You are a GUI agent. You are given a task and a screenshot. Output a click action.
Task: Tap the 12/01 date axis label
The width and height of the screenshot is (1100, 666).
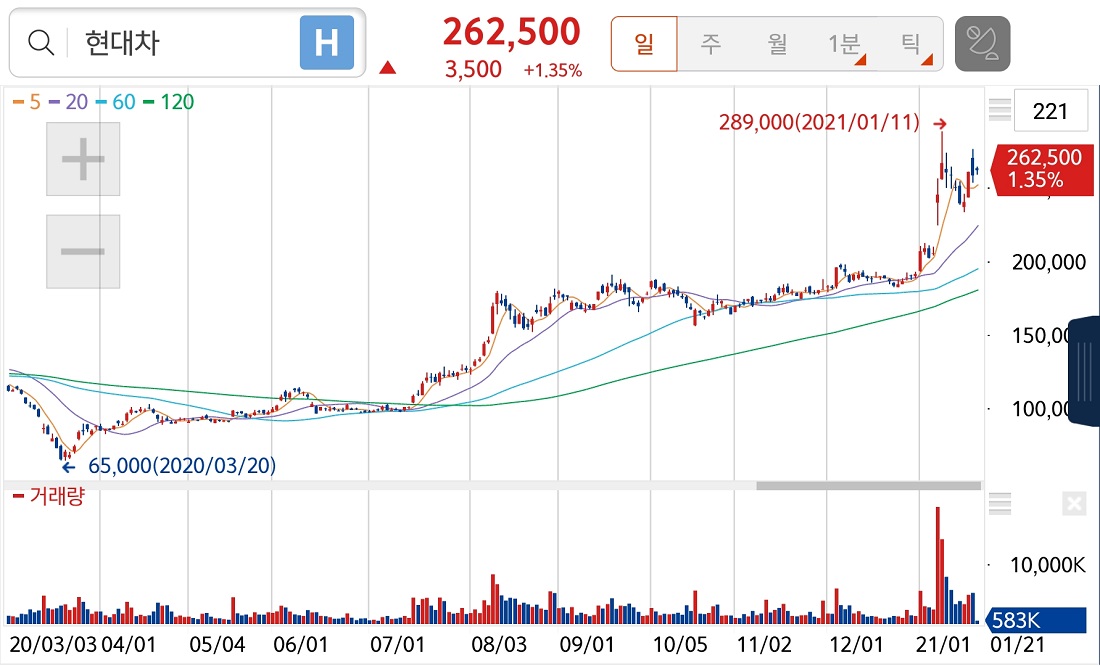coord(856,644)
